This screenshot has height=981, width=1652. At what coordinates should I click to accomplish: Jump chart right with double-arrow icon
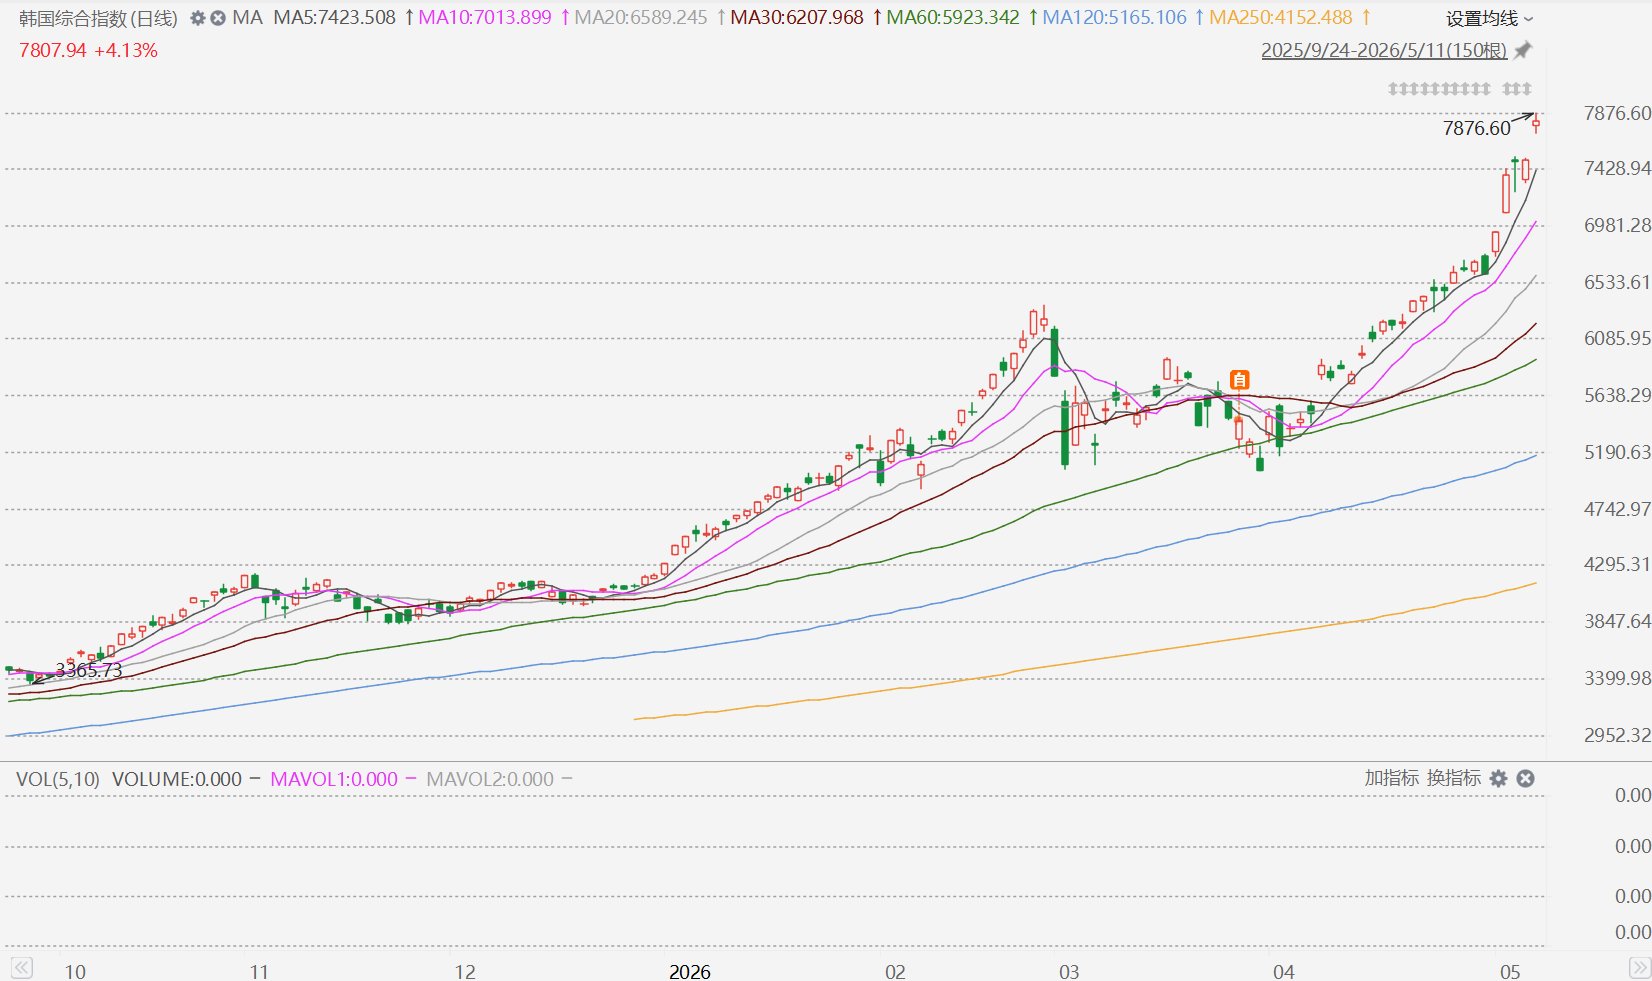pos(1640,968)
